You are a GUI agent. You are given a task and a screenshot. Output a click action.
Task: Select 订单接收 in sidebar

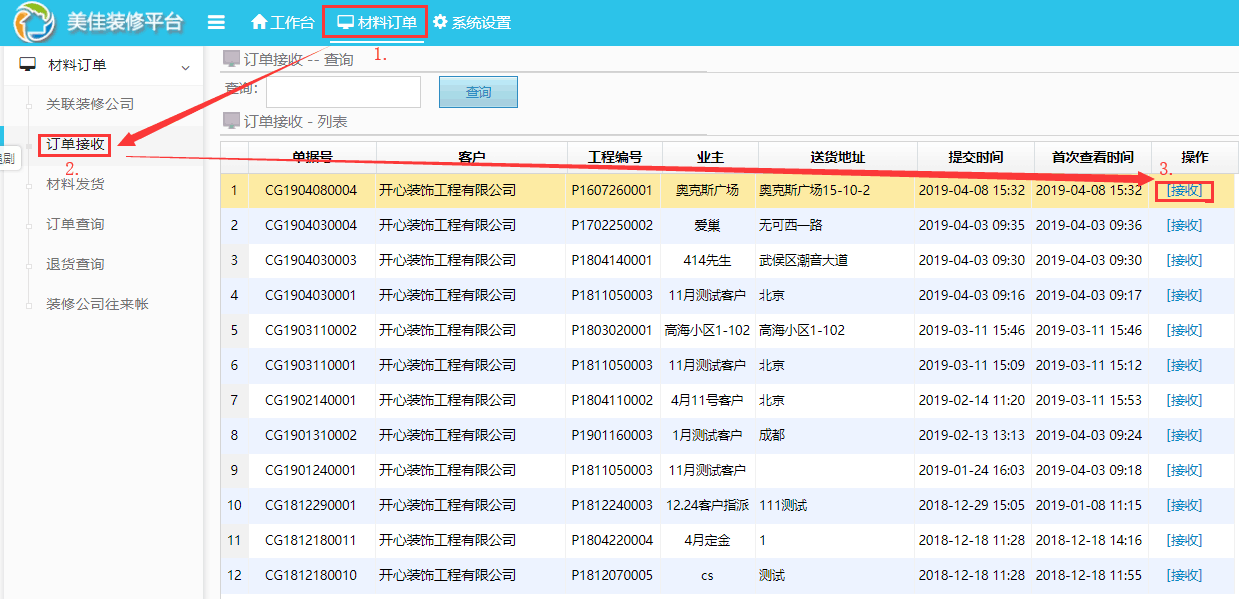[x=75, y=144]
